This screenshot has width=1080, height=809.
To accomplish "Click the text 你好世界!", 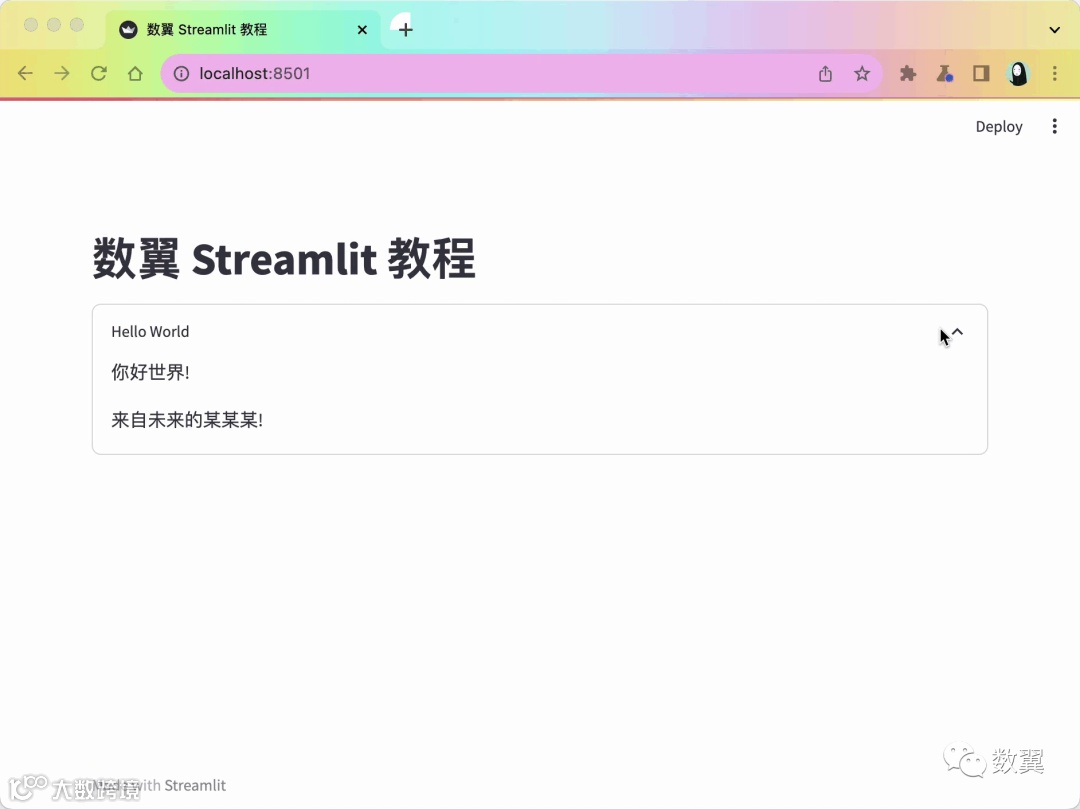I will point(150,372).
